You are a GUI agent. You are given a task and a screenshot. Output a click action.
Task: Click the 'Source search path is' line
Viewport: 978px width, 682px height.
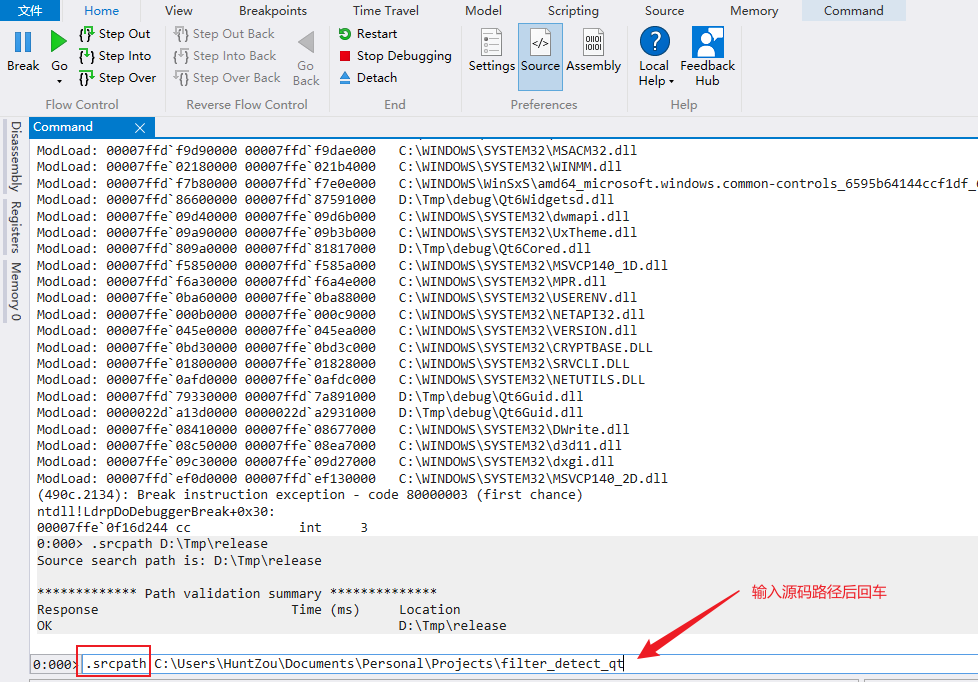tap(180, 560)
